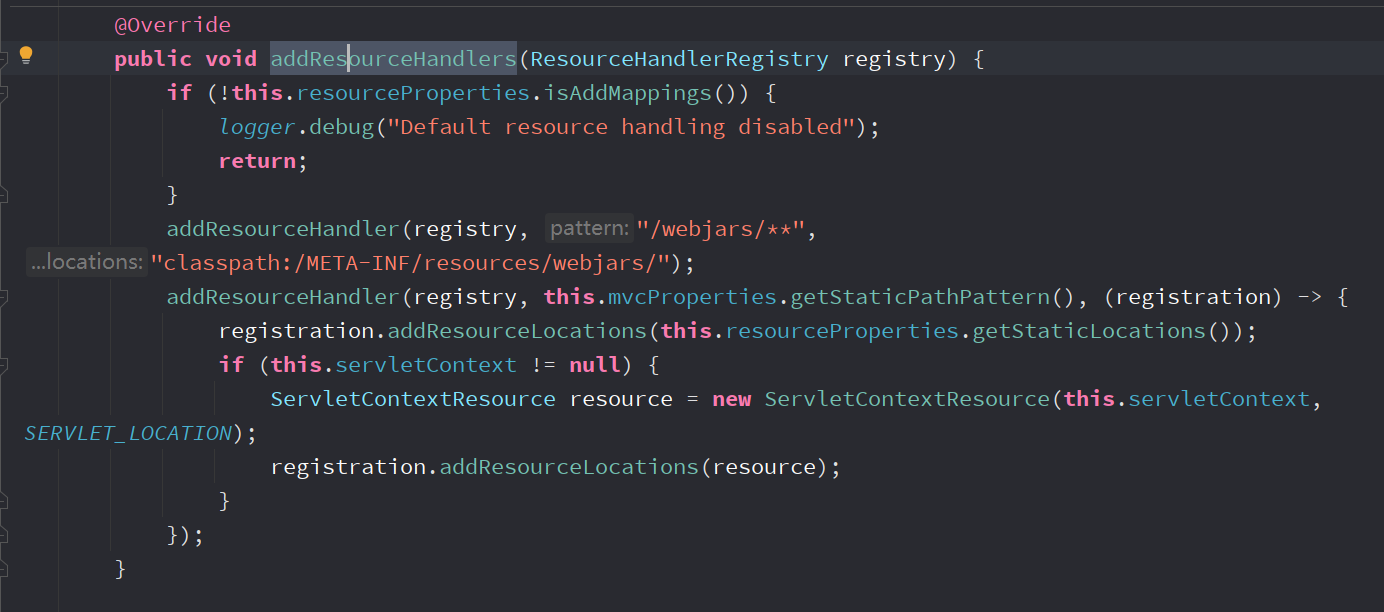Image resolution: width=1384 pixels, height=612 pixels.
Task: Click the yellow lightbulb intention icon
Action: tap(27, 55)
